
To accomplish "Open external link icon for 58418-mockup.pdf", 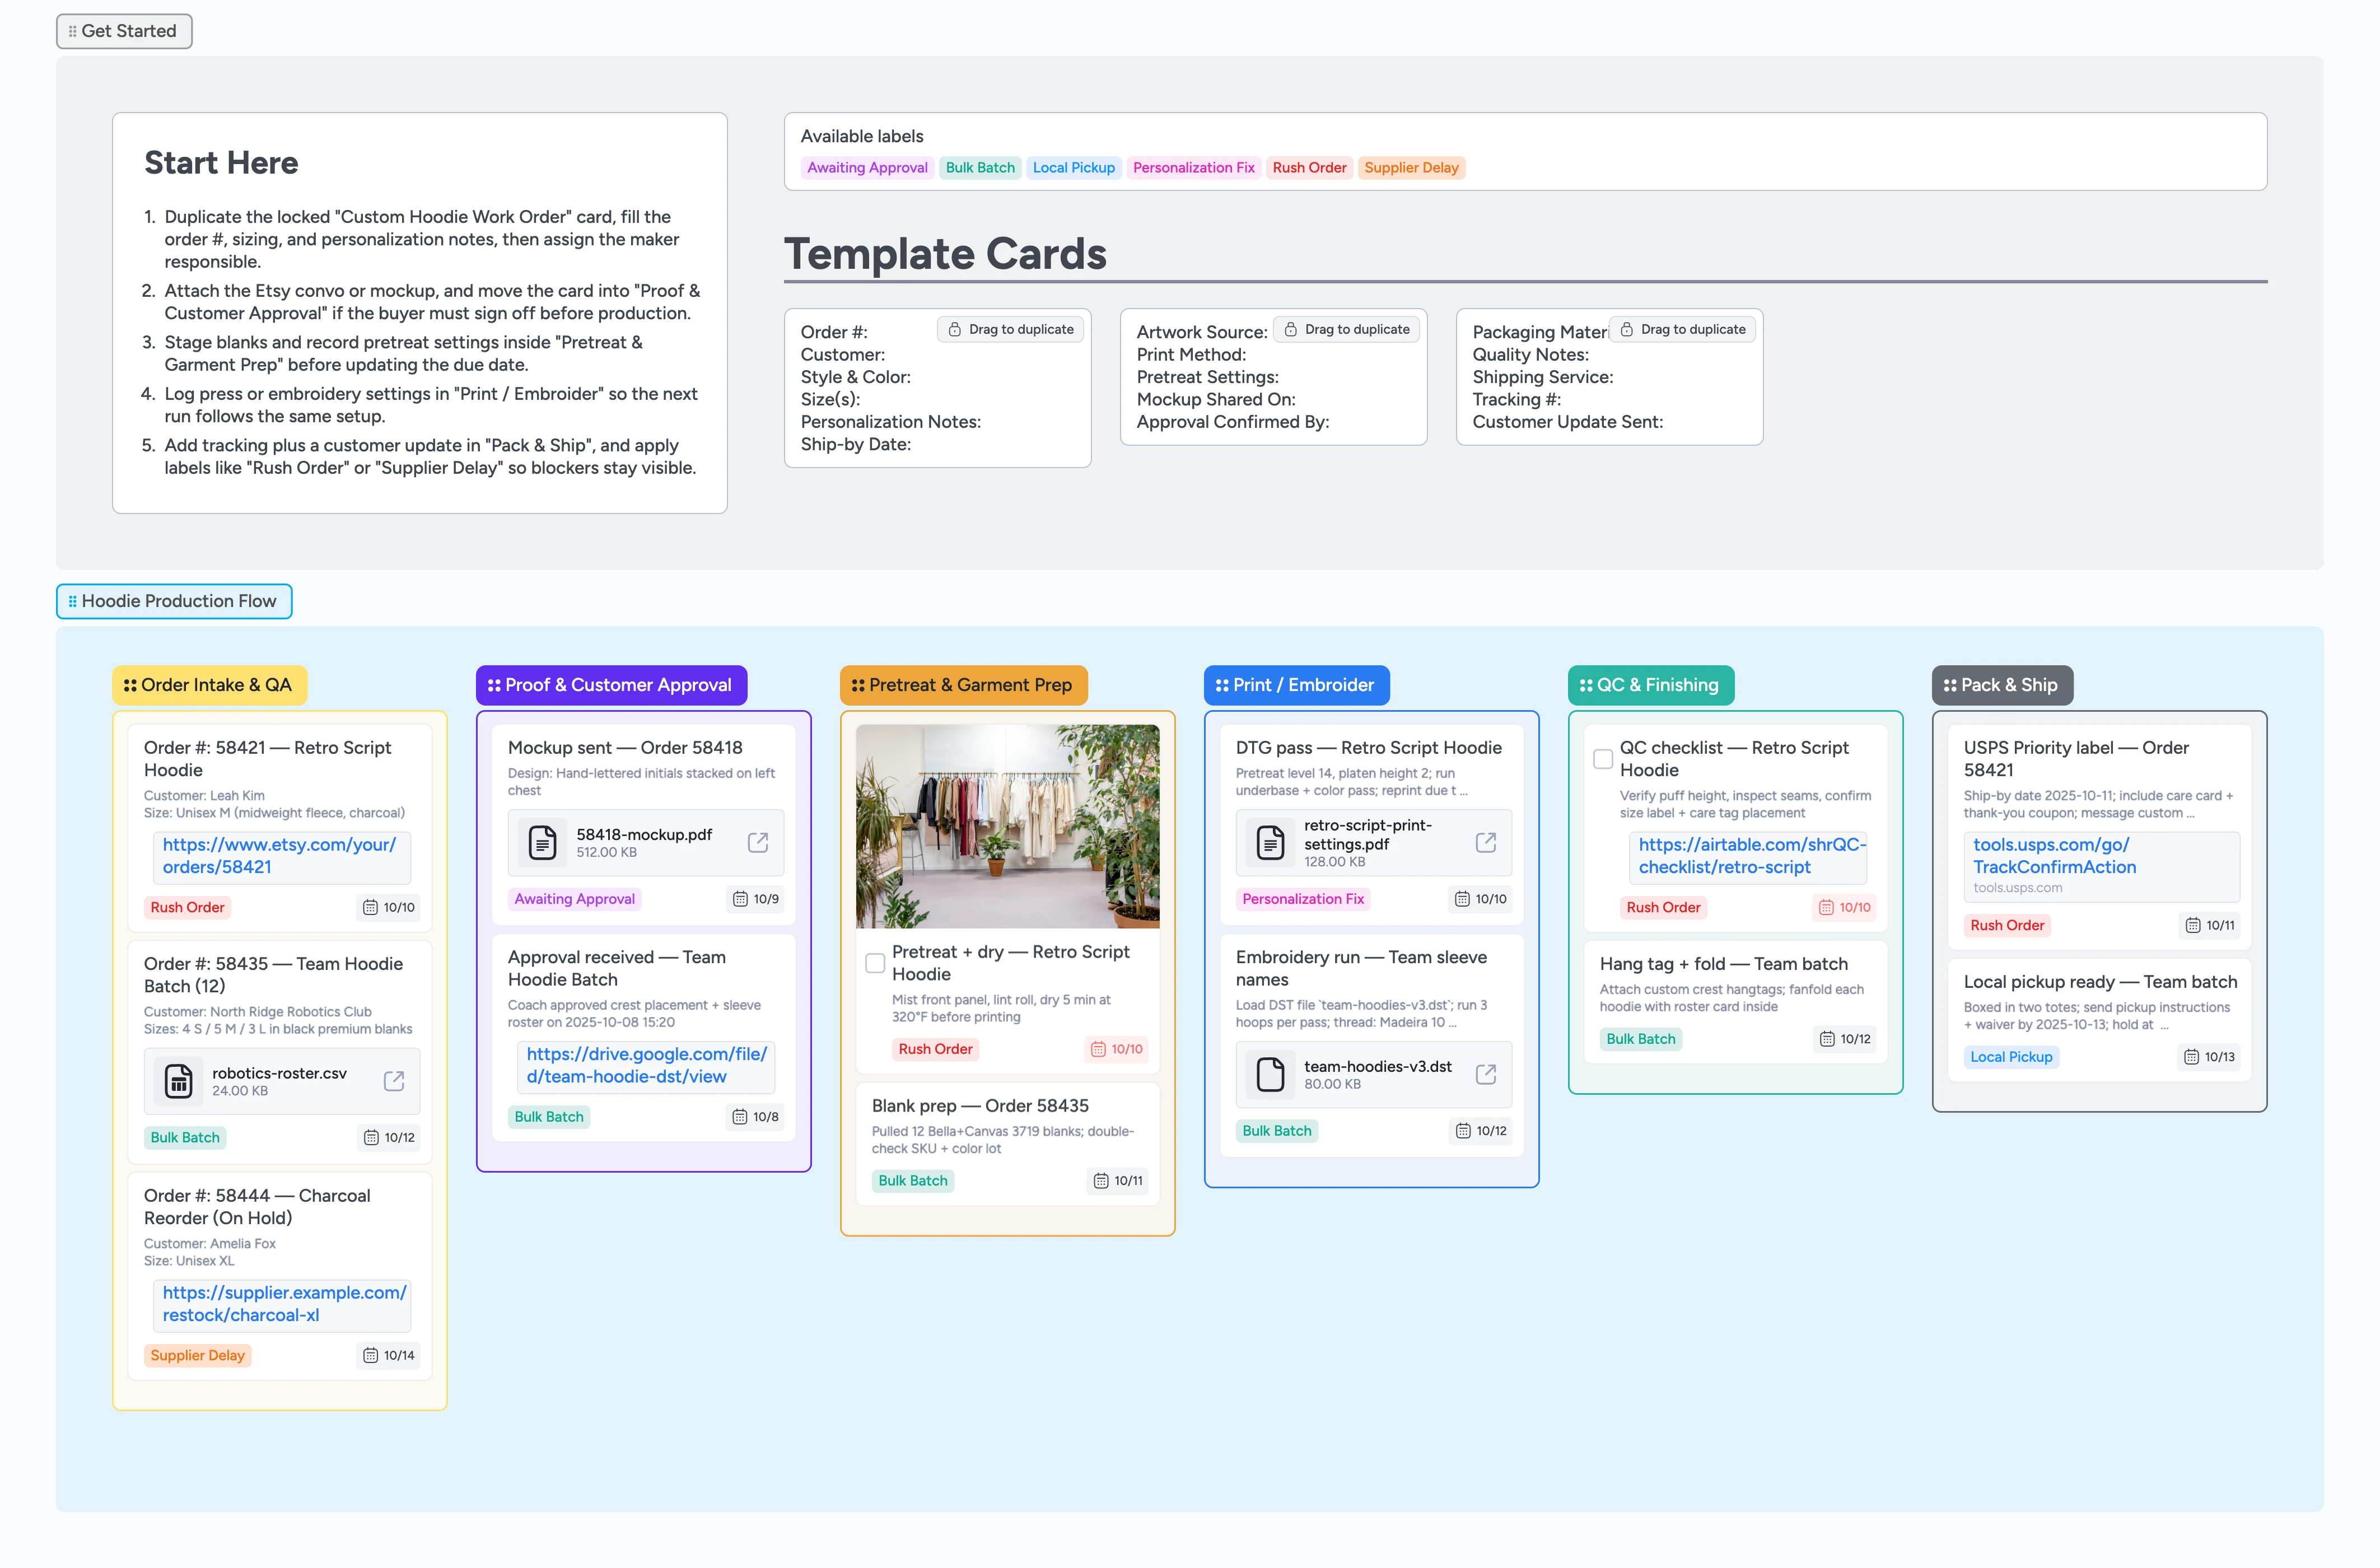I will (x=758, y=842).
